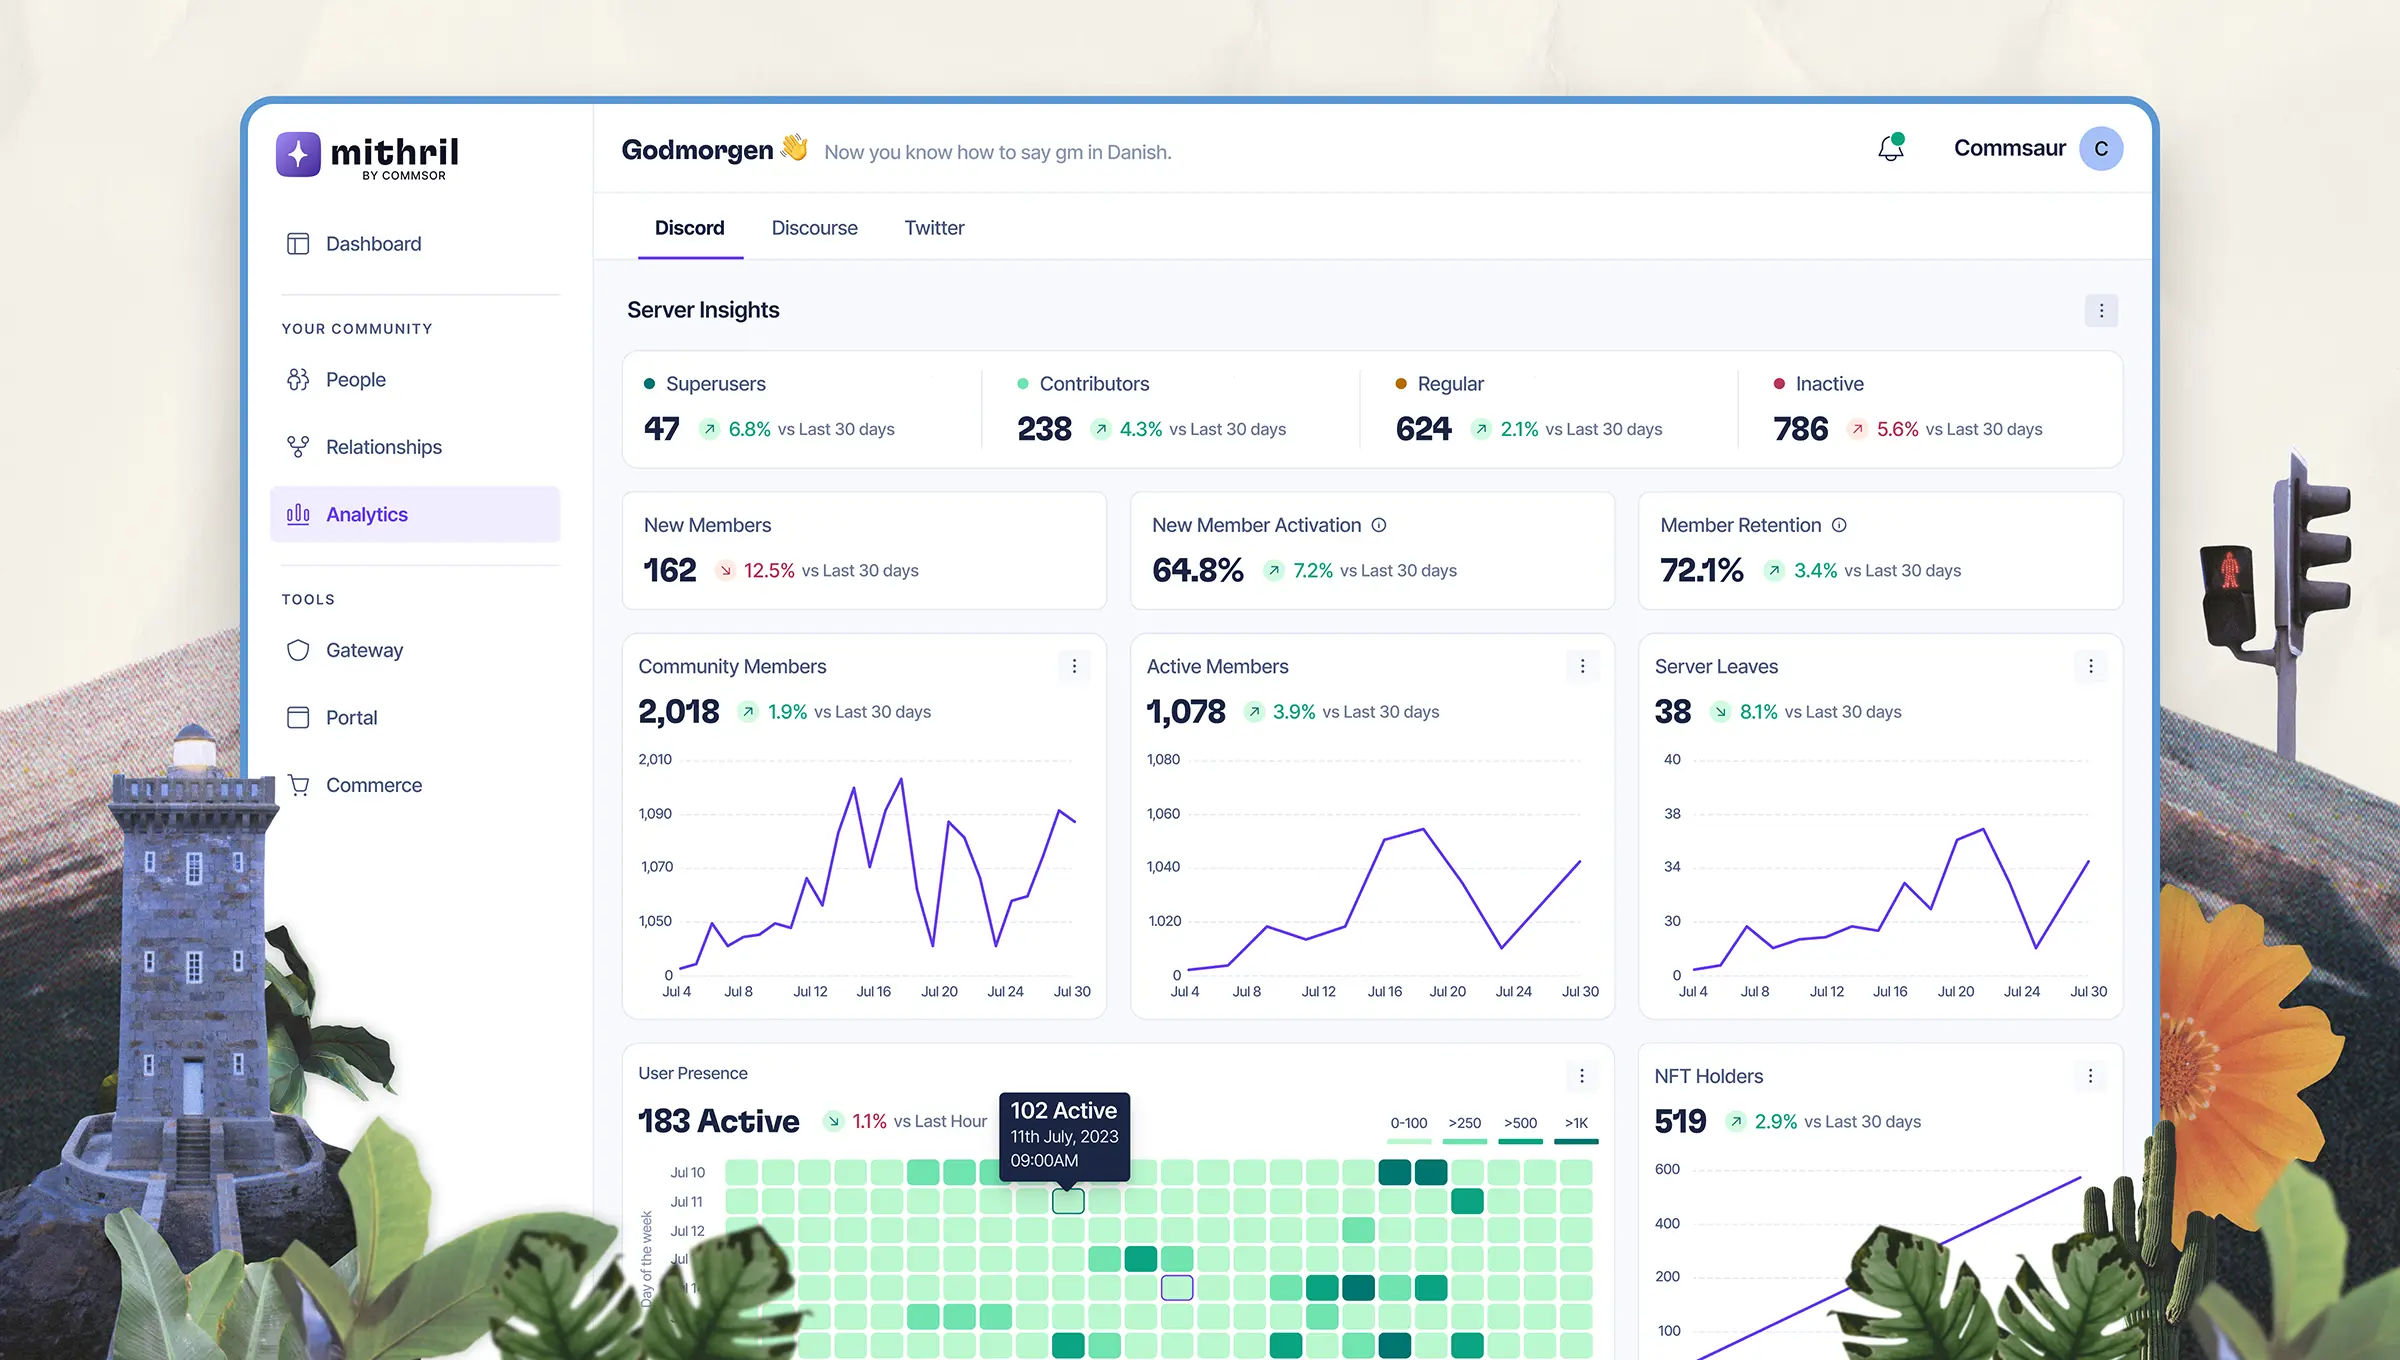Select the >1K legend swatch

pyautogui.click(x=1577, y=1141)
